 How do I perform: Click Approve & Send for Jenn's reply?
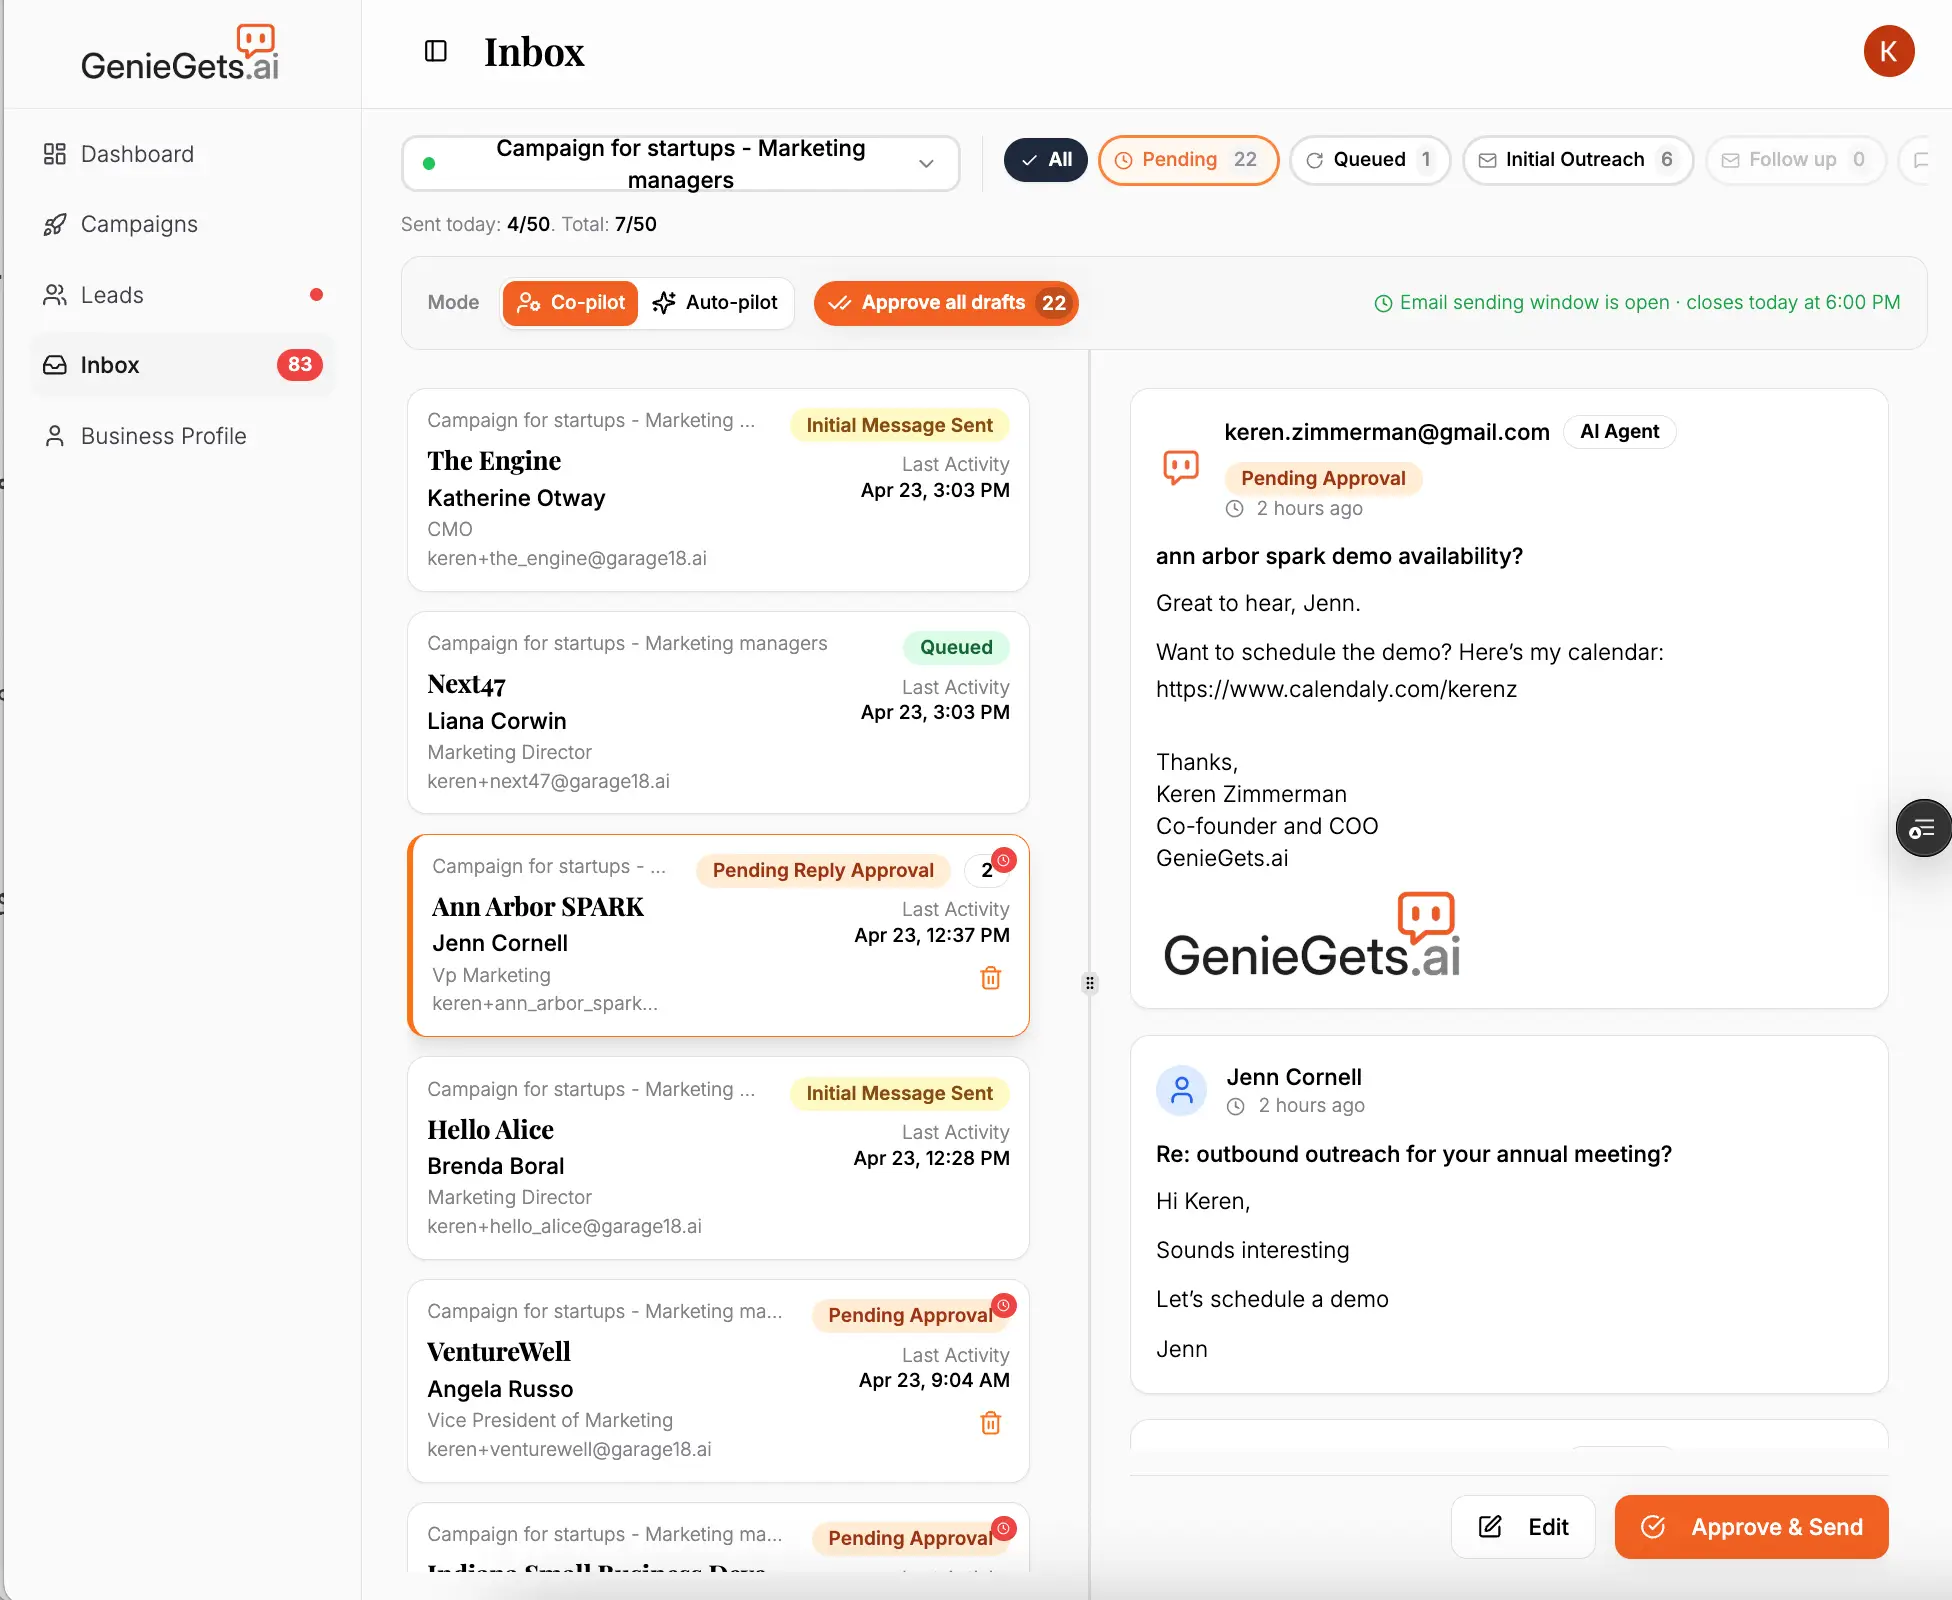point(1750,1527)
